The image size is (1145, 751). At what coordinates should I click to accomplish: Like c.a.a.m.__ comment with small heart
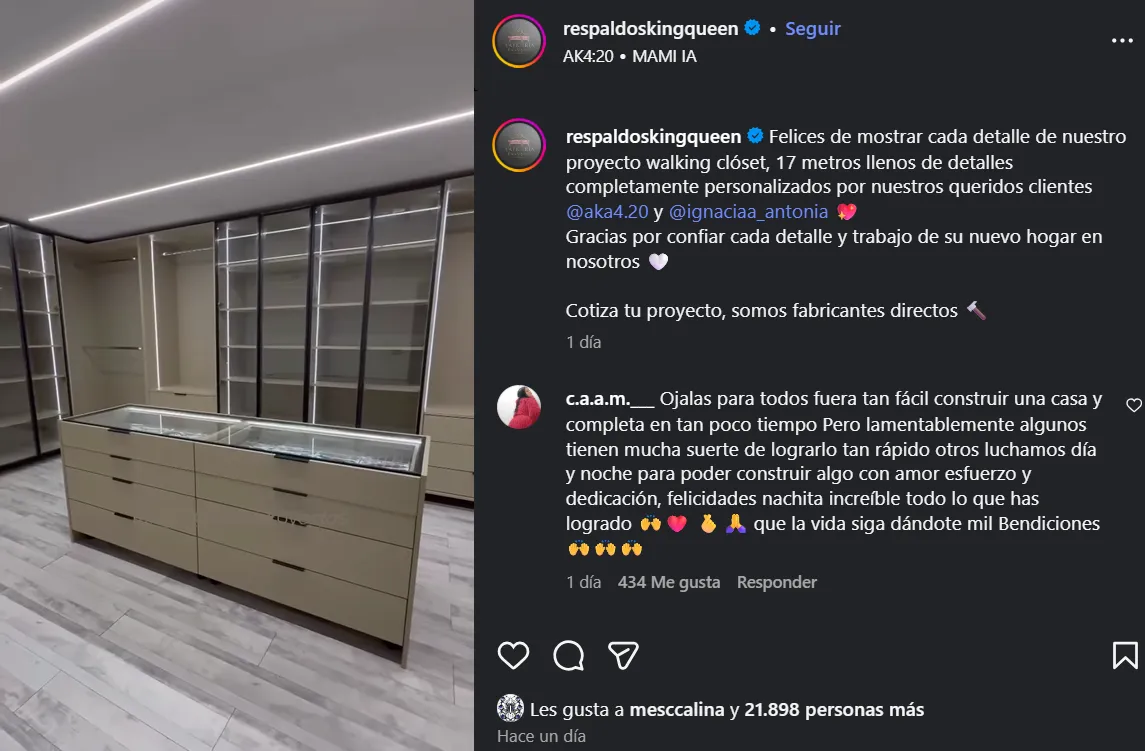point(1133,405)
